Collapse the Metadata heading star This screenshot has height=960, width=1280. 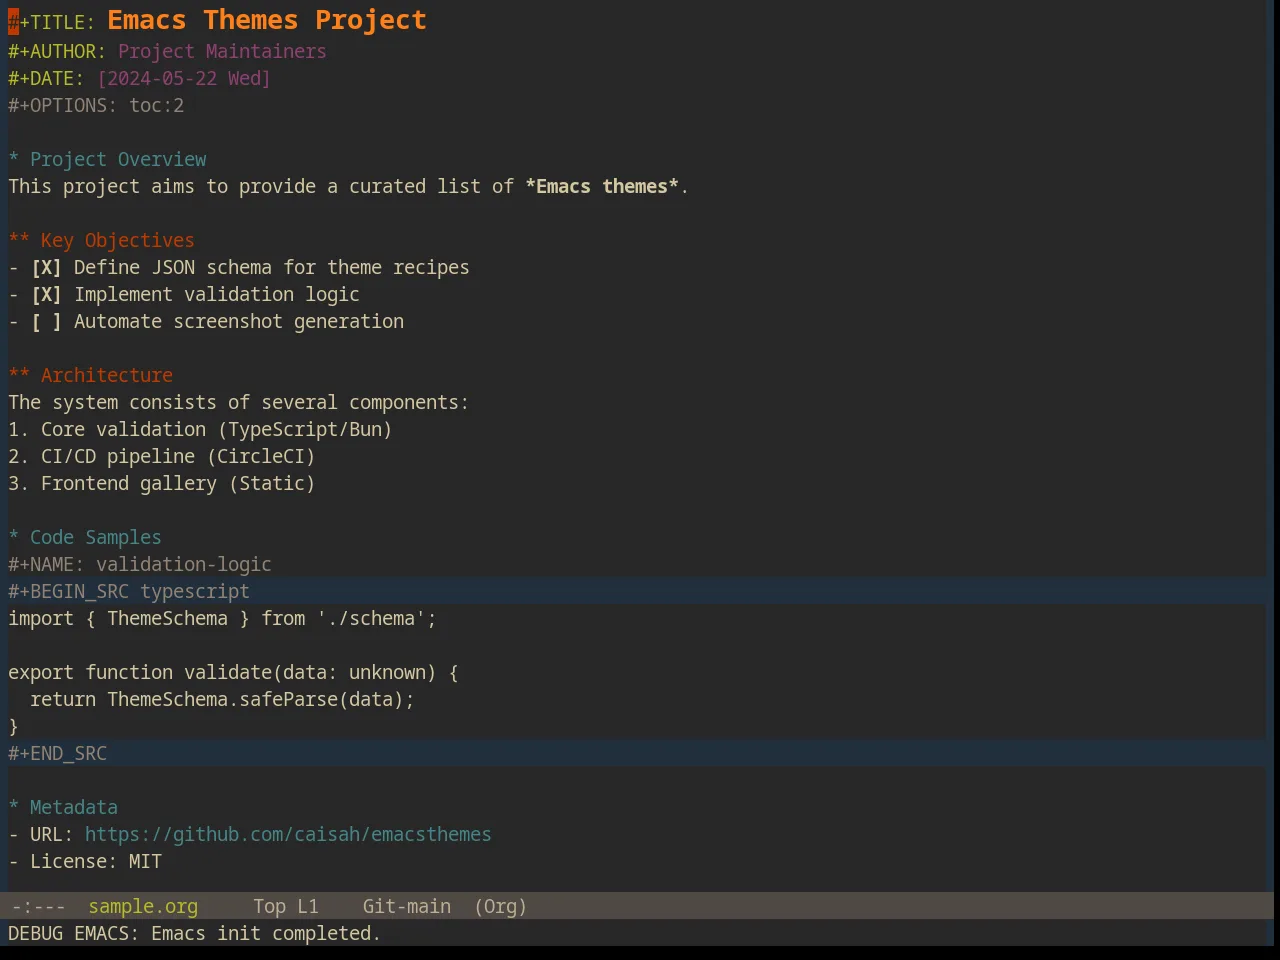(14, 808)
